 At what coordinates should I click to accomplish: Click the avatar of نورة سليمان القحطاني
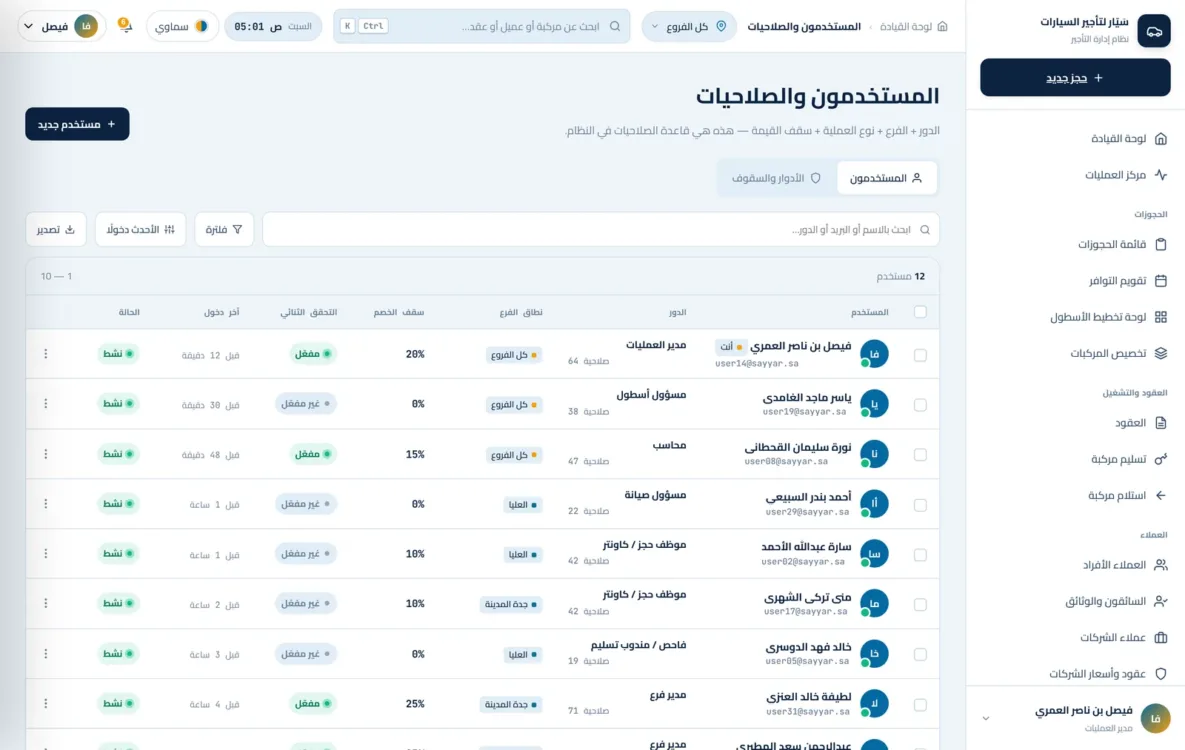[x=874, y=454]
